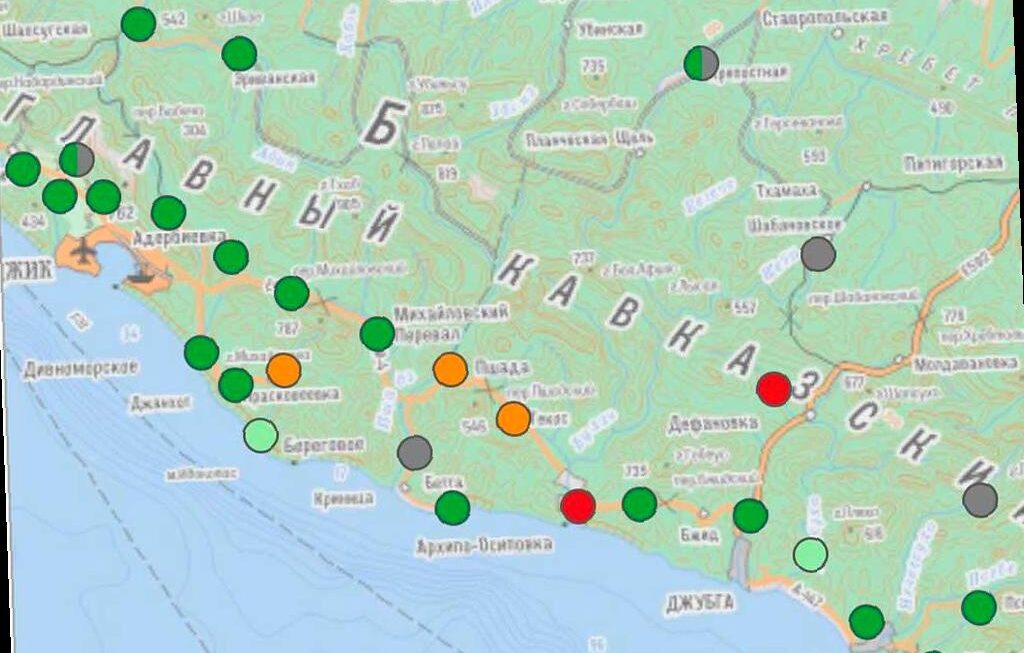Click the orange marker beside Пшада
Viewport: 1024px width, 653px height.
(x=451, y=369)
